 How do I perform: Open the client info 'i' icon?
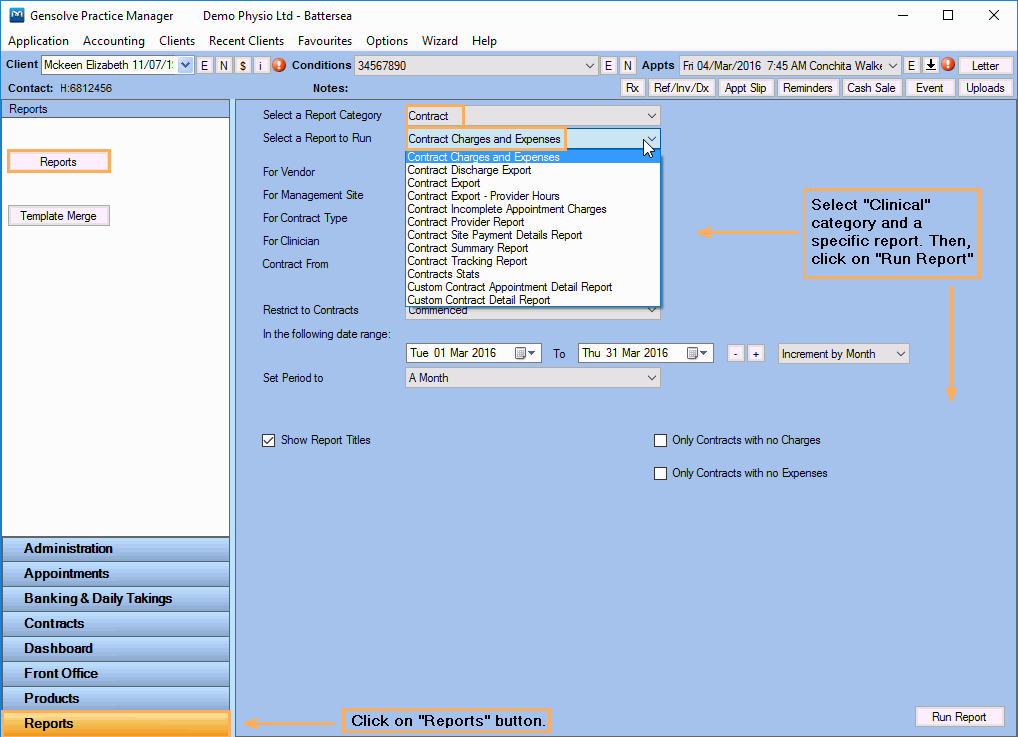click(260, 66)
